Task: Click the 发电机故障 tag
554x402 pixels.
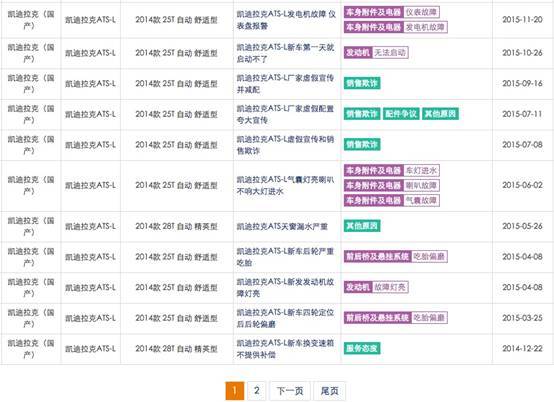Action: point(425,27)
